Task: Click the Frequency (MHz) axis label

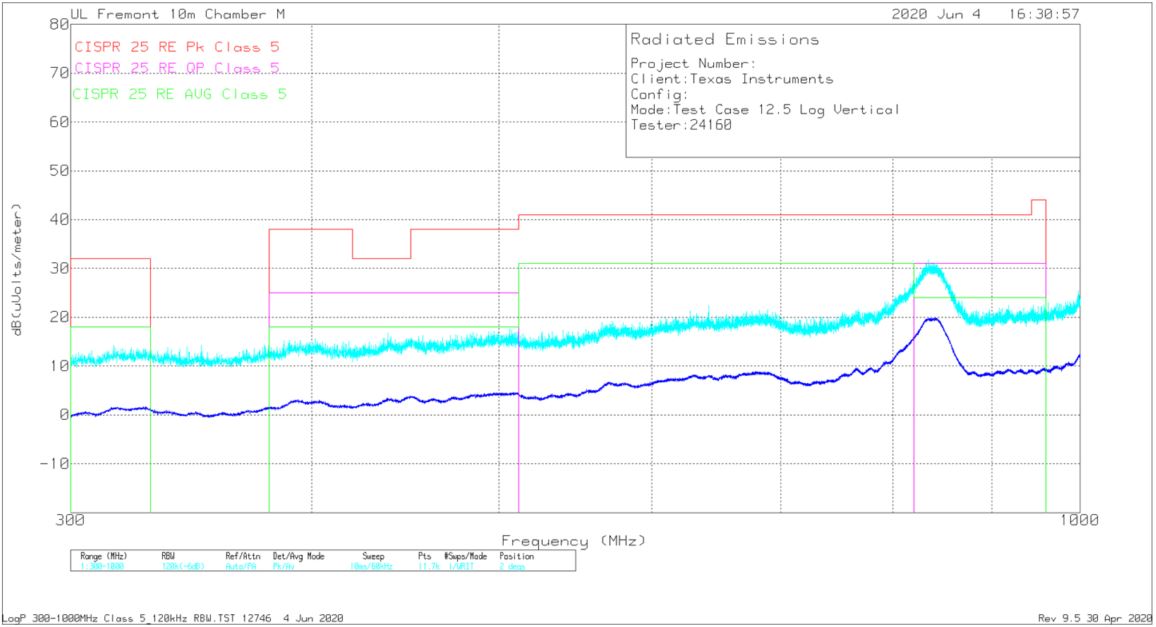Action: click(573, 540)
